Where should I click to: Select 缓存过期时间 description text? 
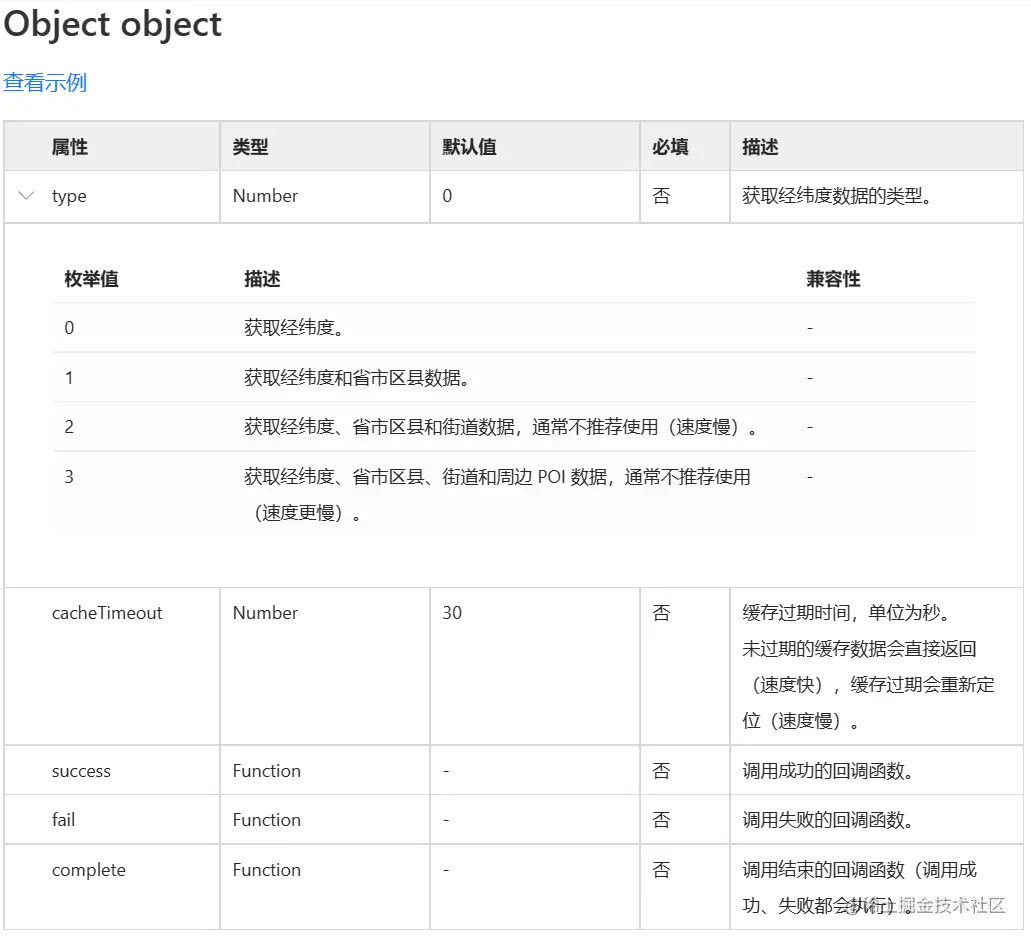tap(868, 667)
